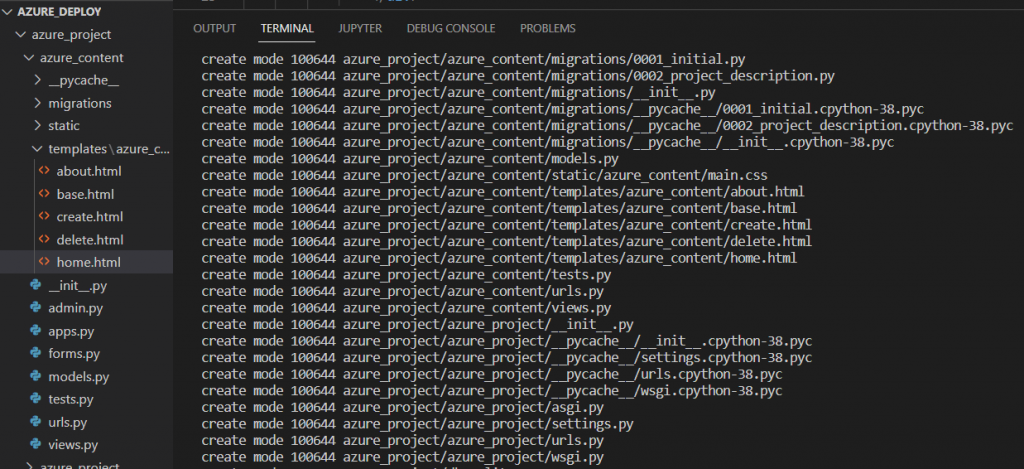Click terminal line ending azure_project/asgi.py
The width and height of the screenshot is (1024, 469).
pyautogui.click(x=402, y=408)
